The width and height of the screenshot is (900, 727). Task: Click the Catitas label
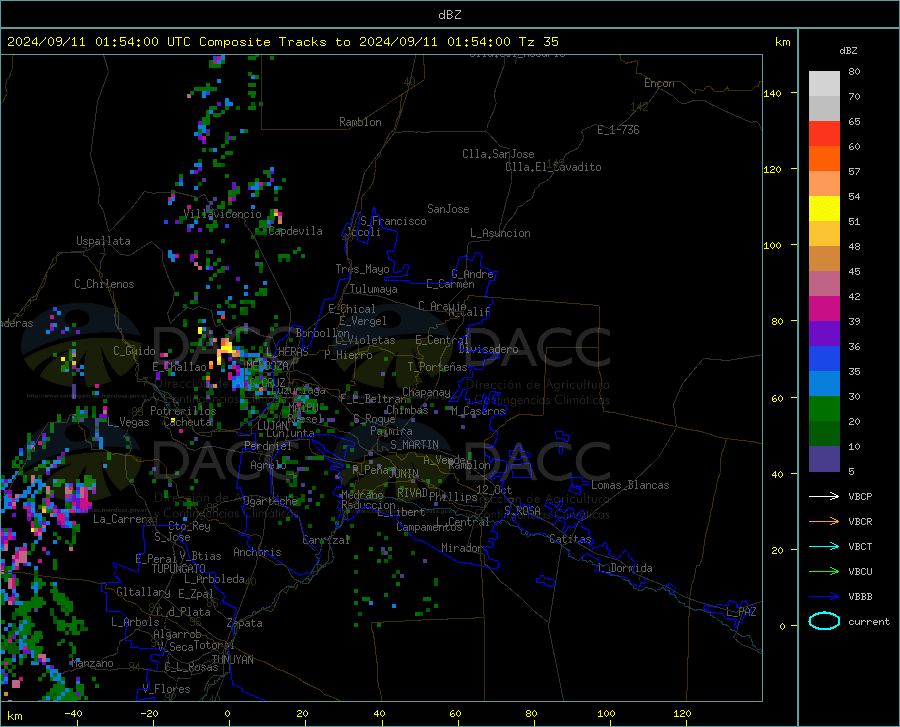tap(571, 539)
